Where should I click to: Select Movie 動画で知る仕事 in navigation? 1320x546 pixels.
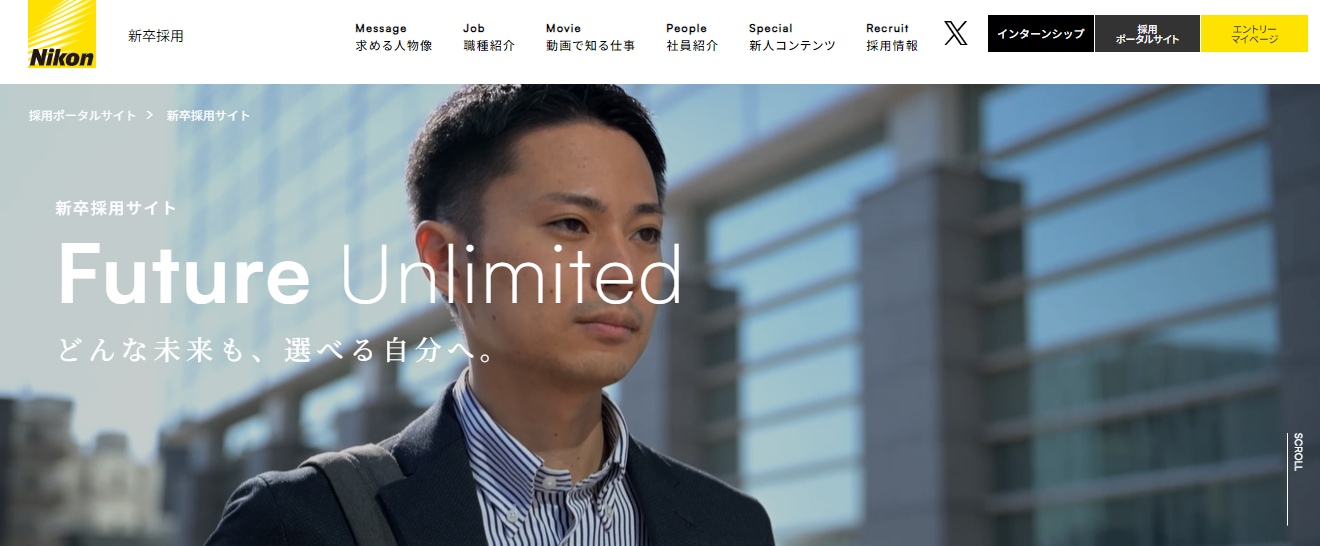point(590,37)
